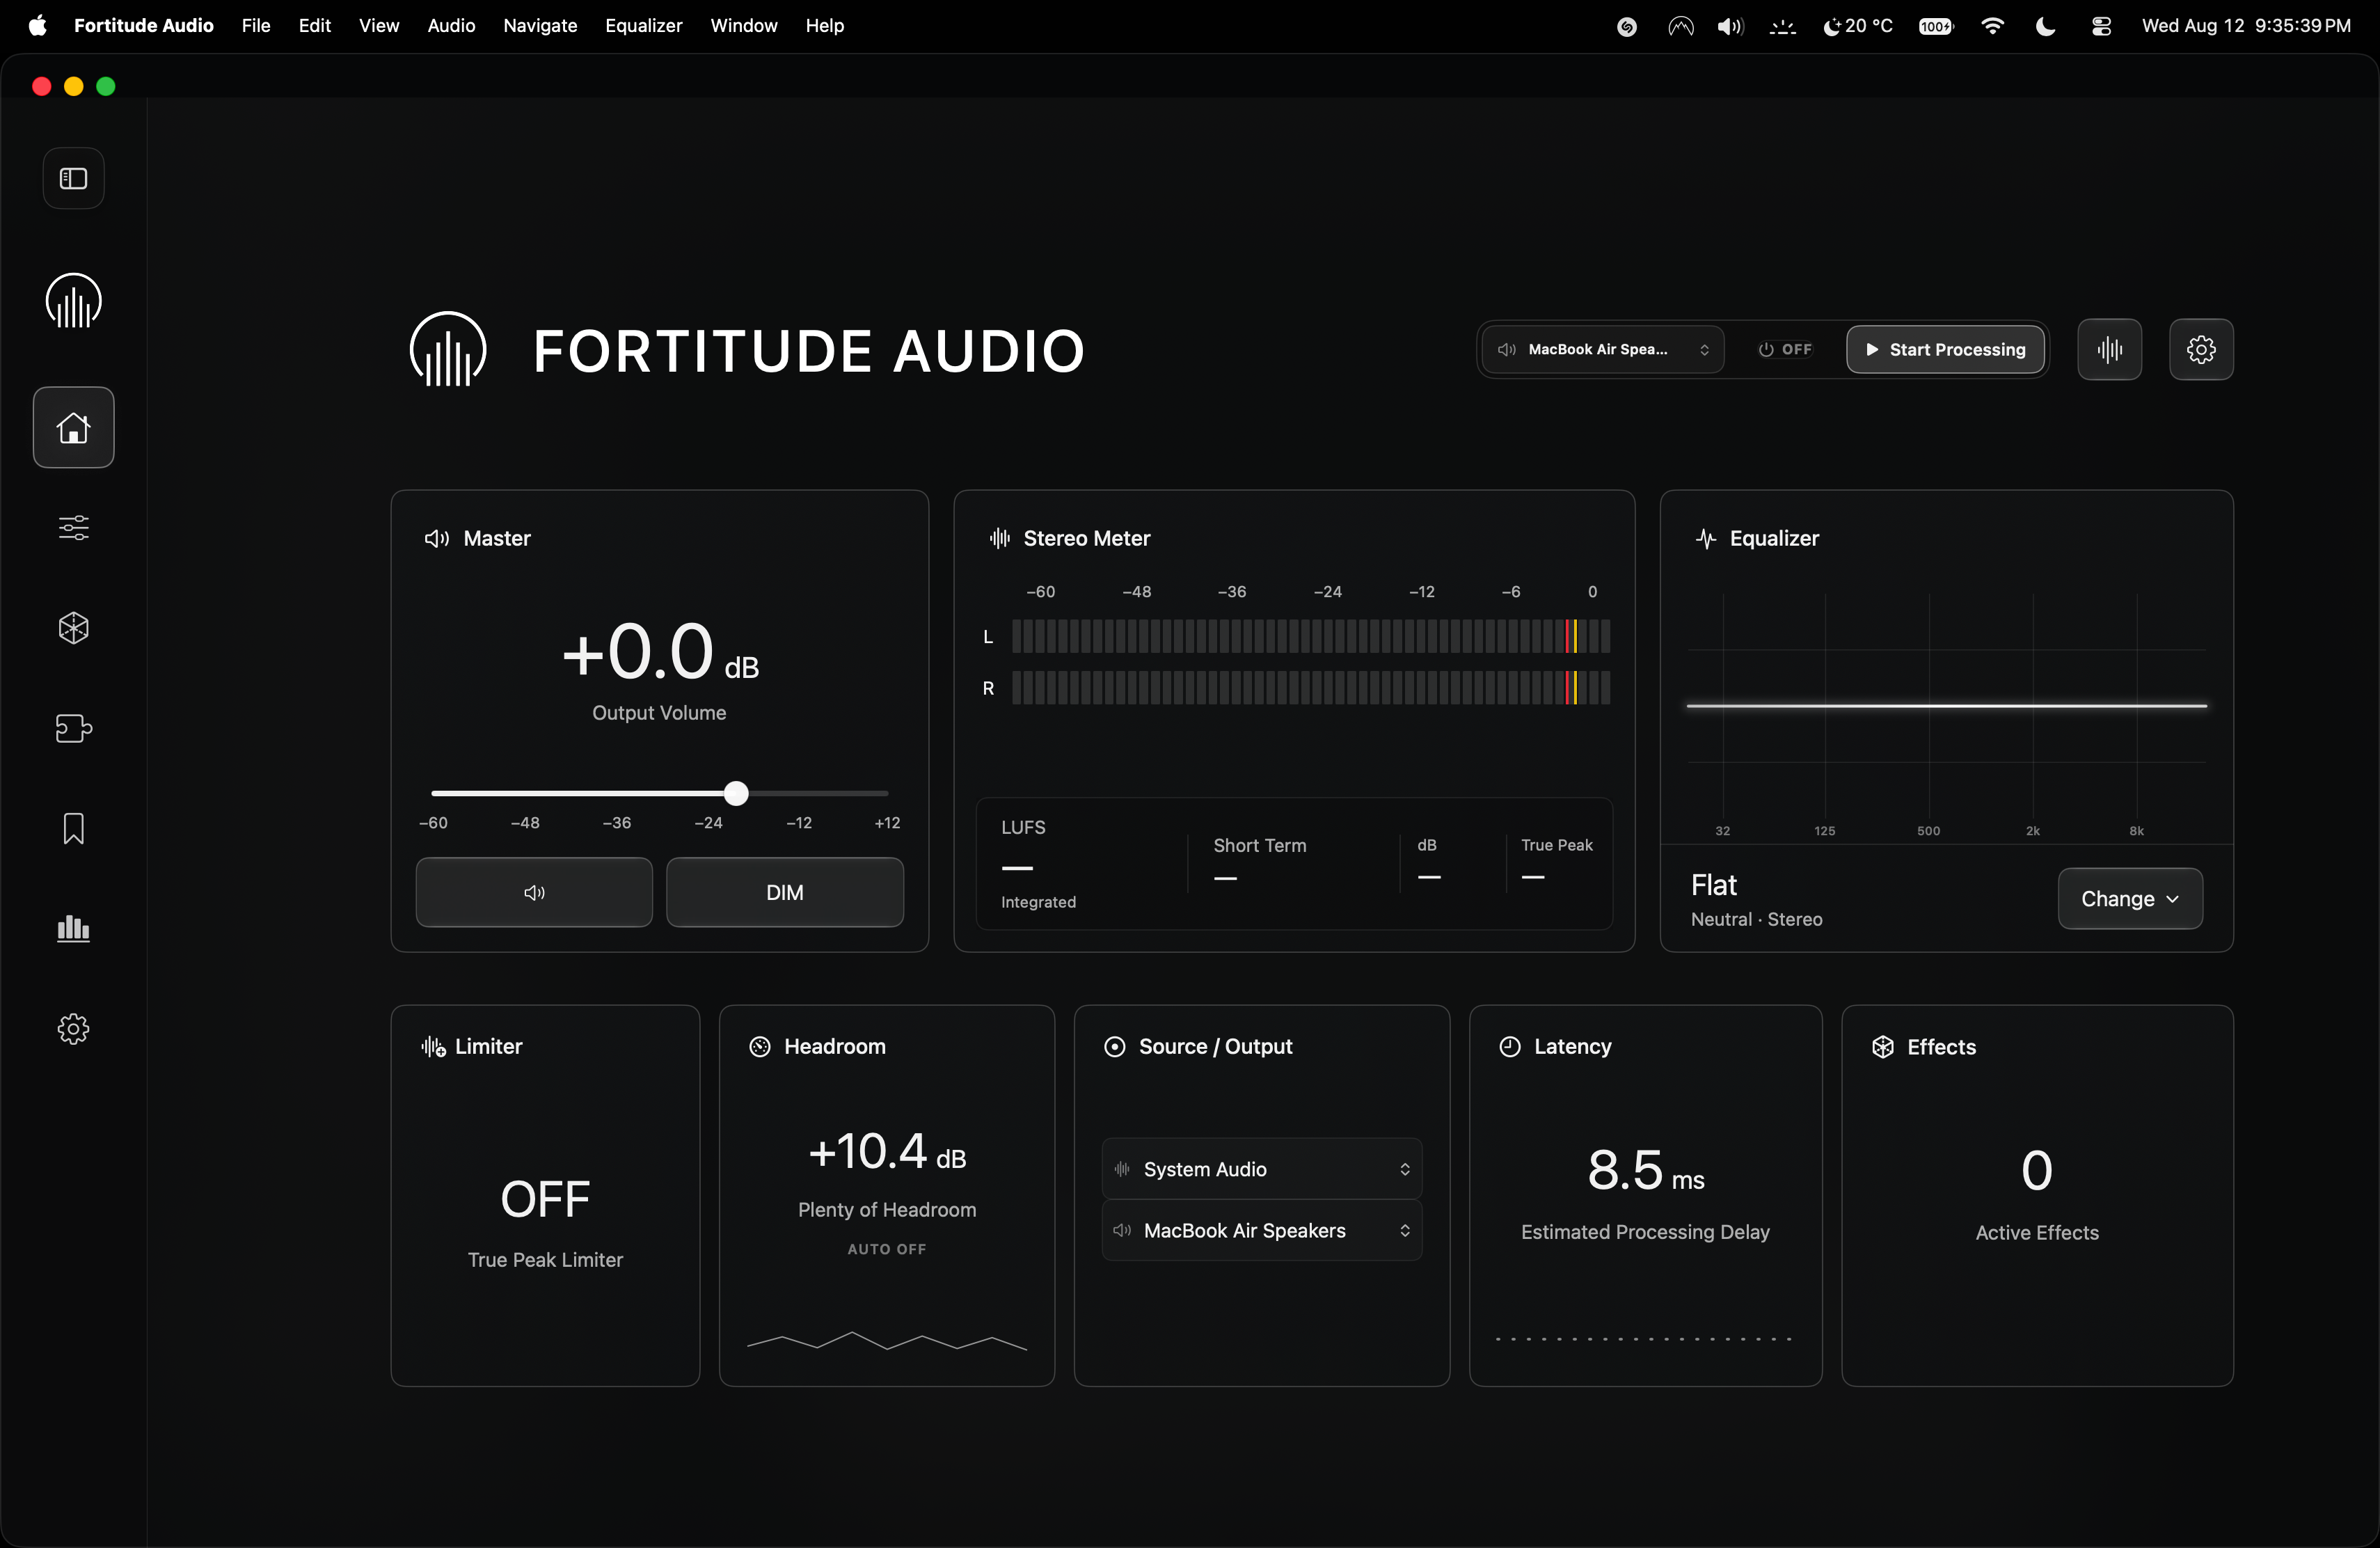Screen dimensions: 2380x1548
Task: Open the Change equalizer preset dropdown
Action: 2129,898
